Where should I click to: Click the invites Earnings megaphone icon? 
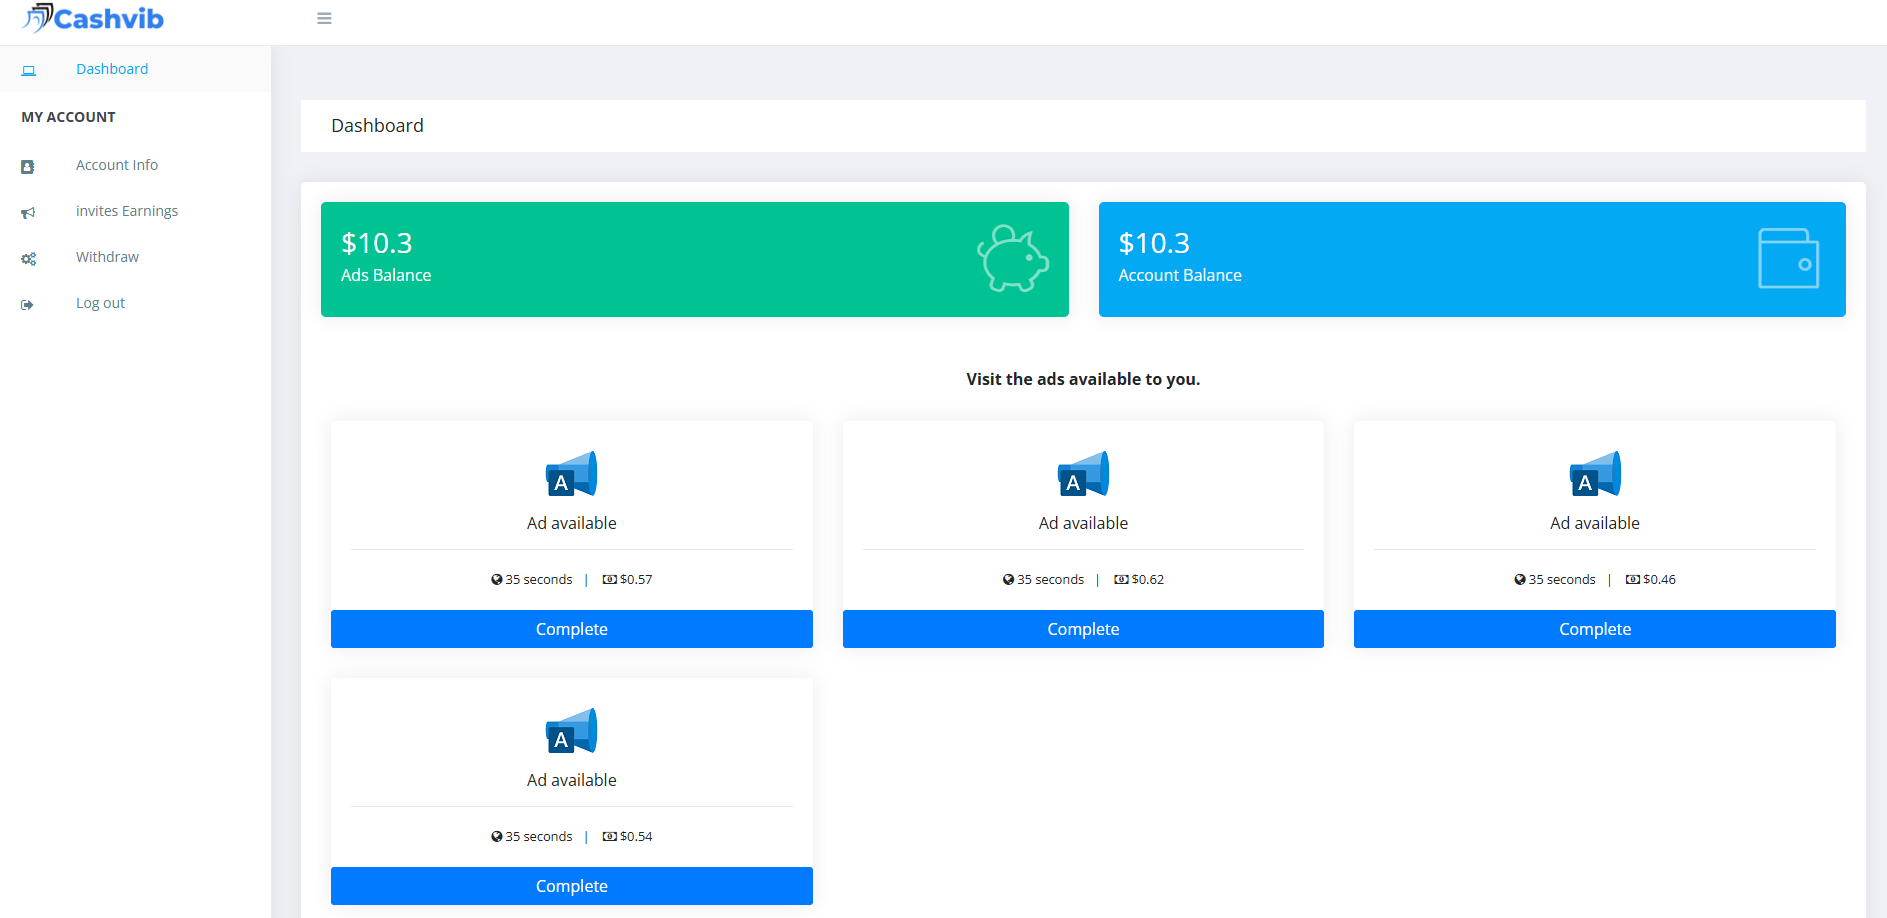coord(28,213)
